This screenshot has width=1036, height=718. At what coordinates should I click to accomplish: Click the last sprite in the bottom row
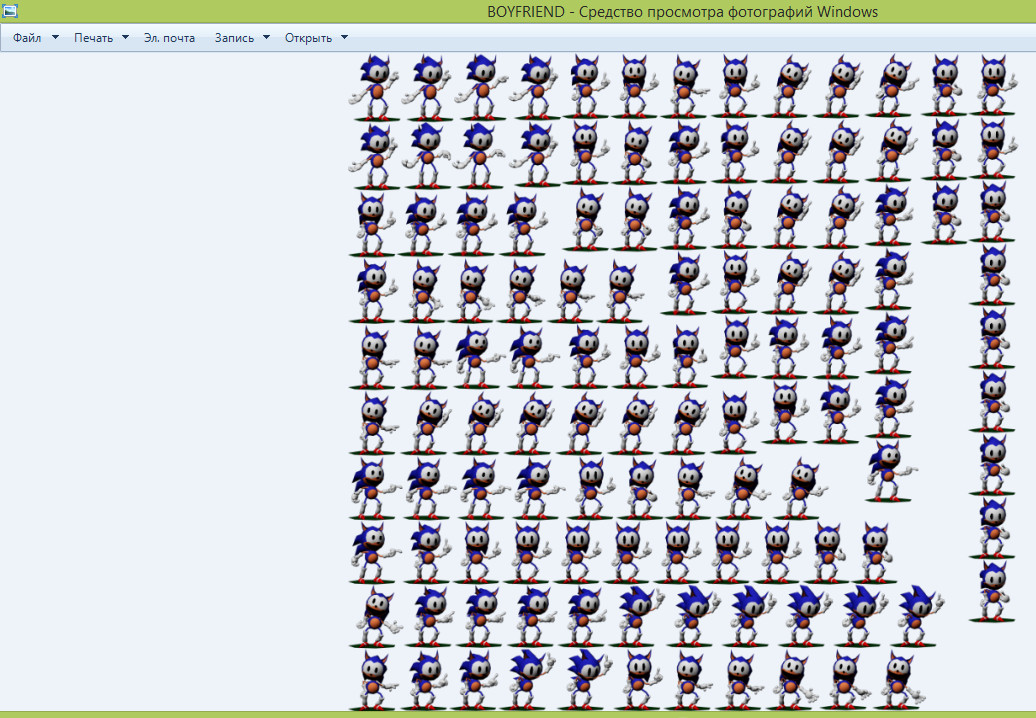[x=899, y=680]
